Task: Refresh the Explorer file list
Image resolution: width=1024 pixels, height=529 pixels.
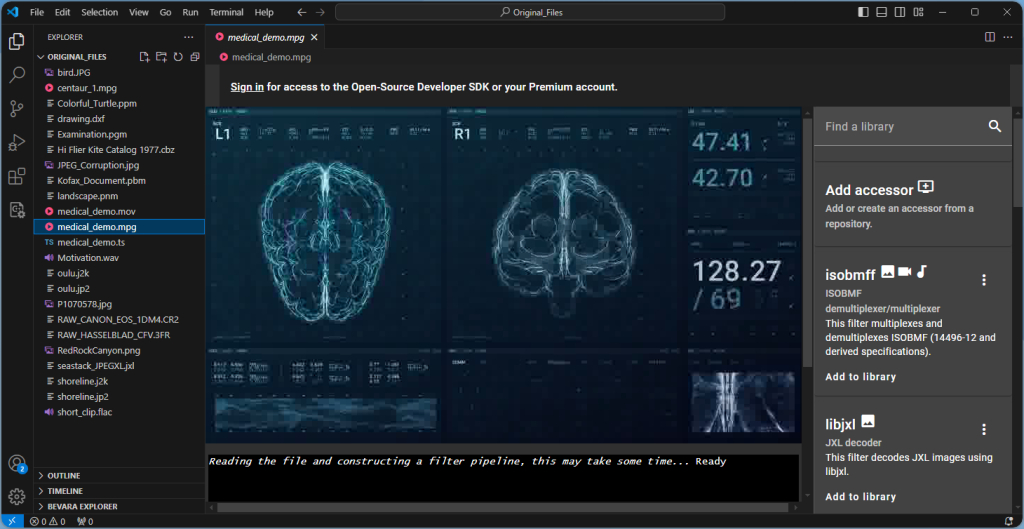Action: point(178,57)
